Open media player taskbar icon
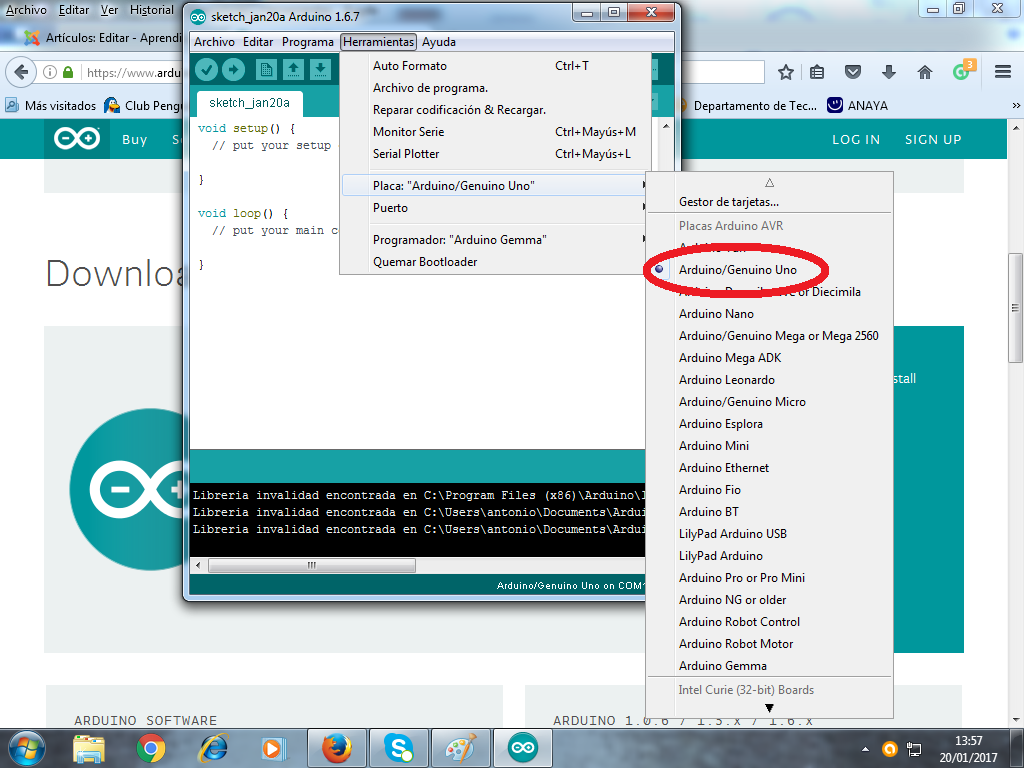This screenshot has width=1024, height=768. [x=272, y=748]
